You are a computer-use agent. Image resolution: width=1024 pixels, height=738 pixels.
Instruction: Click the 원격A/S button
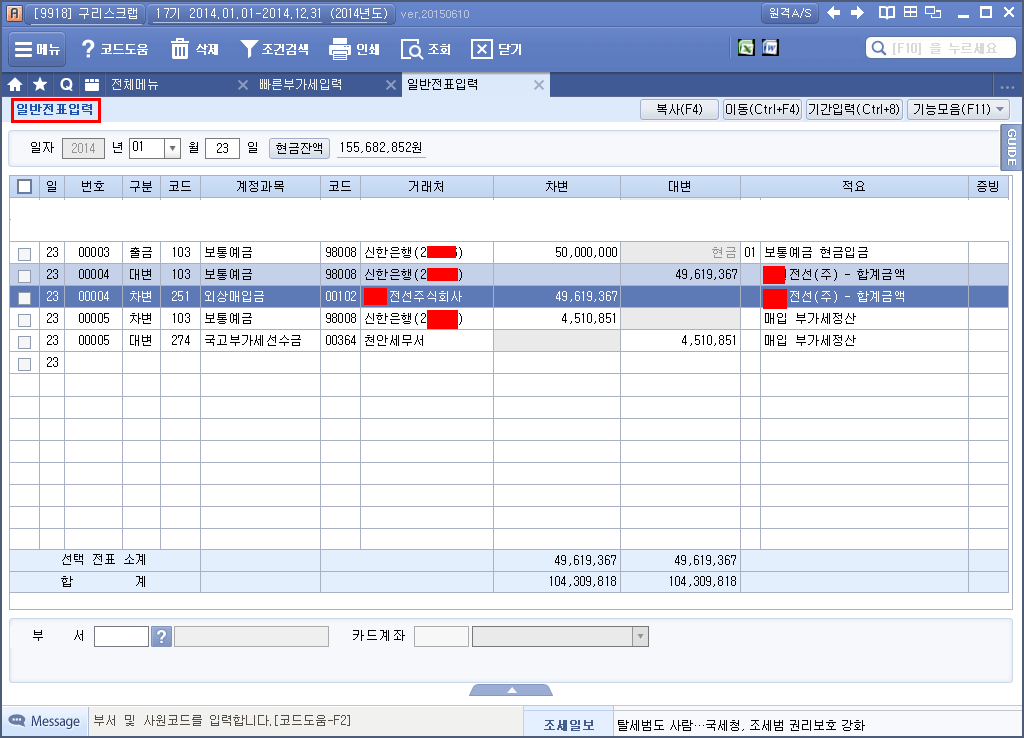pos(790,13)
